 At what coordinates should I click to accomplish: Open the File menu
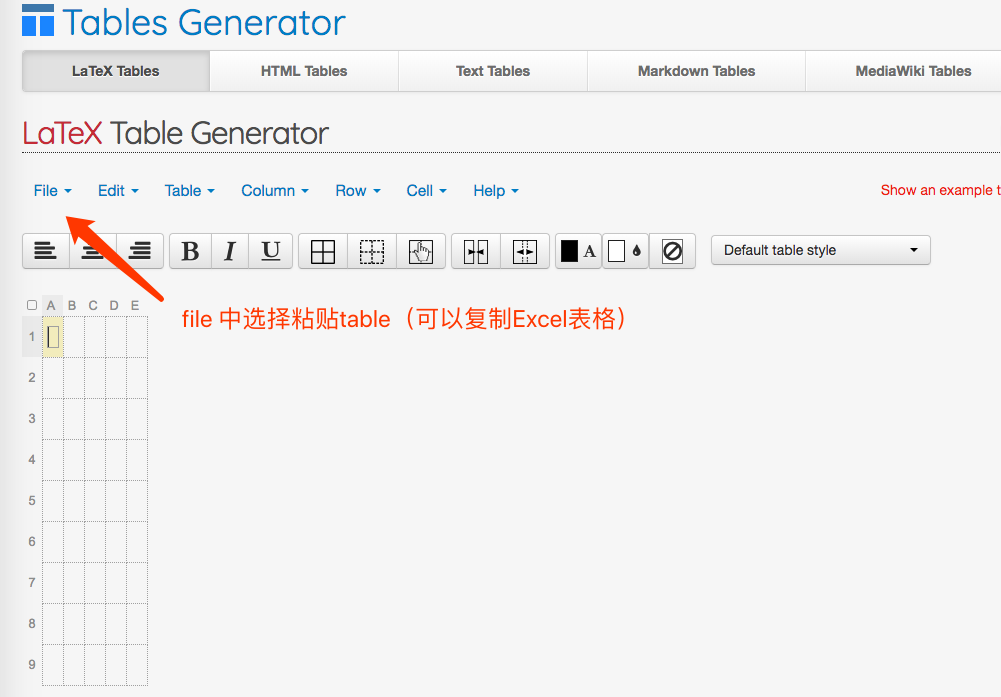click(x=52, y=190)
